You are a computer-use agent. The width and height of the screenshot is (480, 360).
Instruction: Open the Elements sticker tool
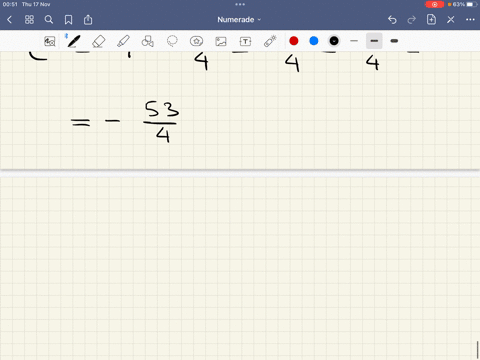tap(196, 41)
